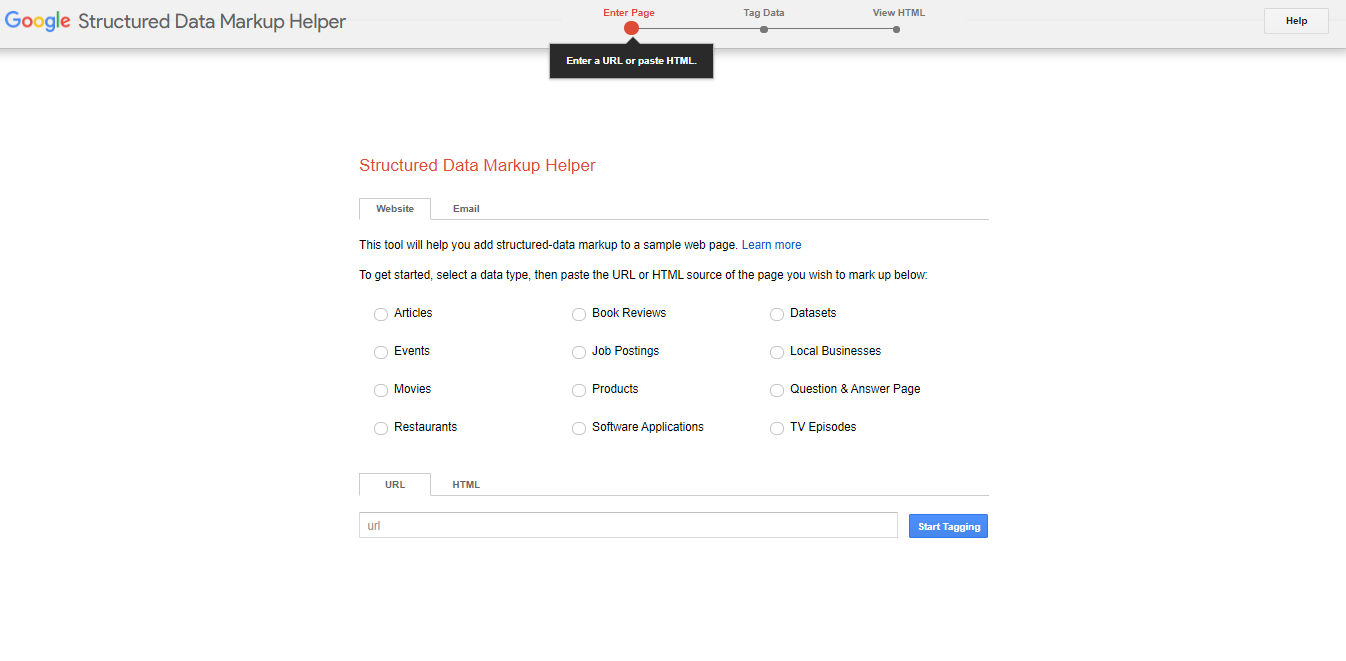Switch to the Website tab
Screen dimensions: 1346x661
tap(395, 209)
